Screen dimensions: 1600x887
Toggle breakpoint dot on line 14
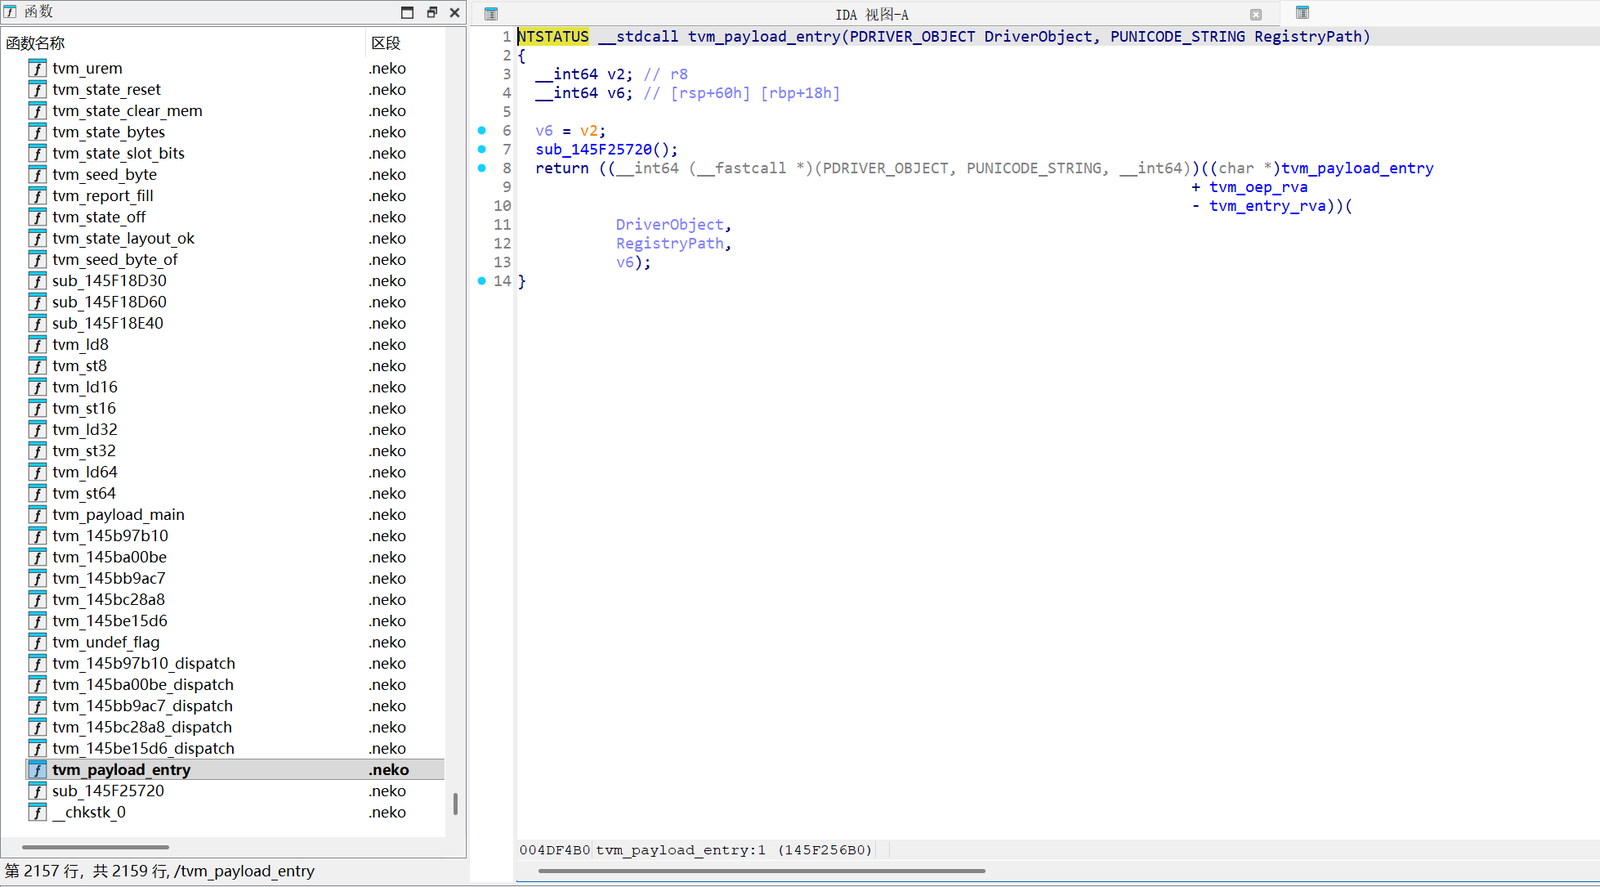point(482,281)
